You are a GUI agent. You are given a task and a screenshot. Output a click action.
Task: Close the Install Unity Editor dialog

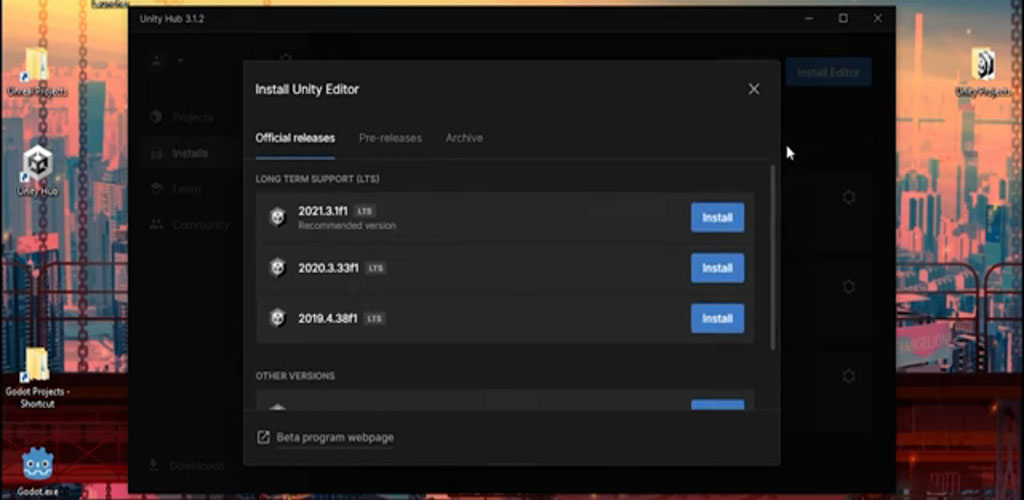tap(754, 89)
